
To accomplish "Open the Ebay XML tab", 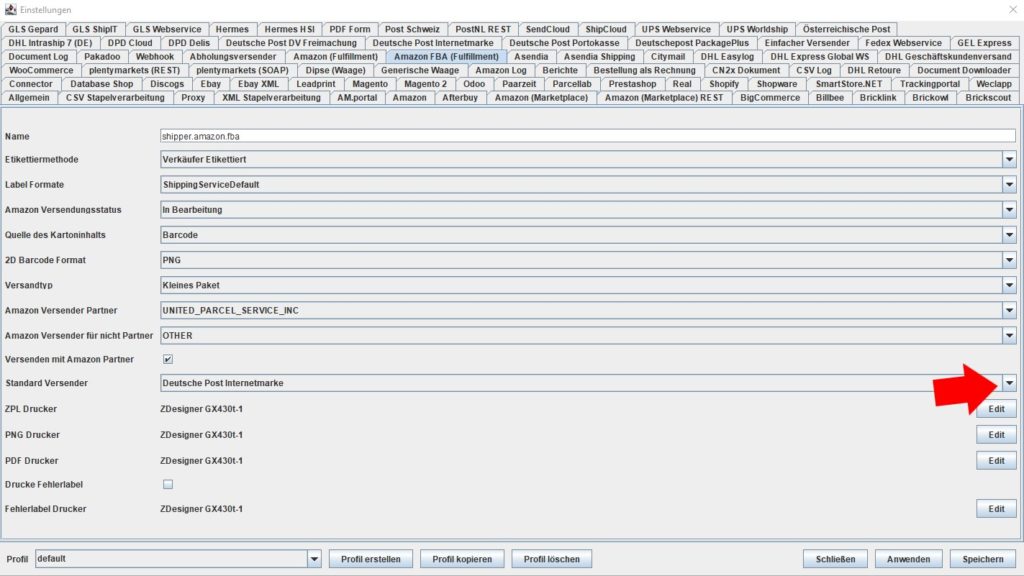I will click(x=258, y=84).
